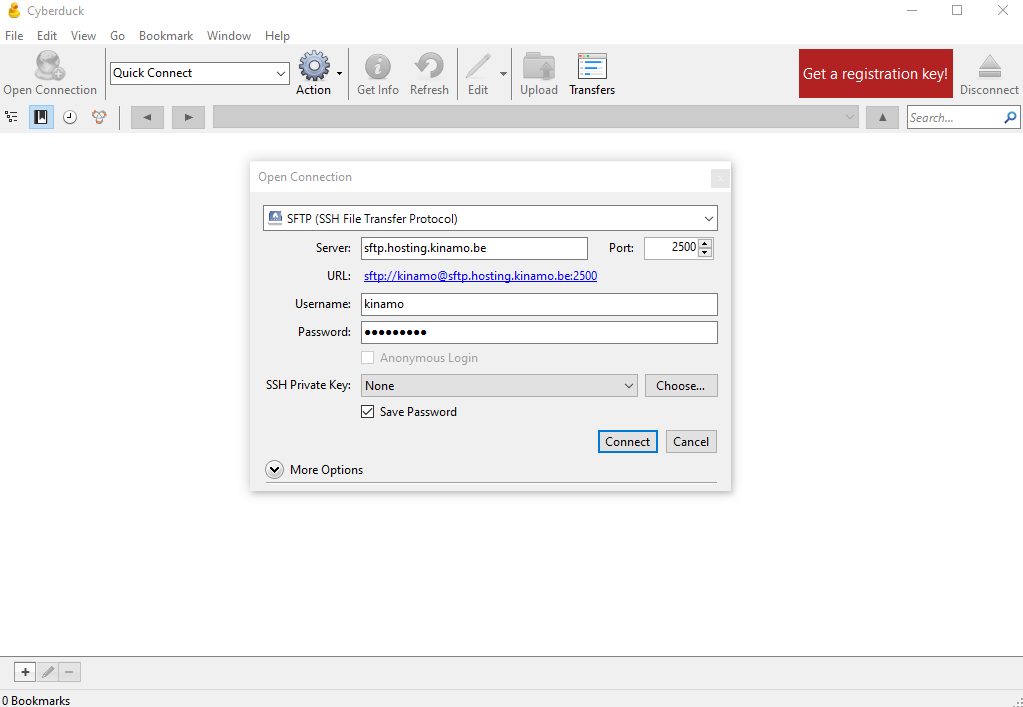The width and height of the screenshot is (1023, 707).
Task: Show the History clock view
Action: (70, 117)
